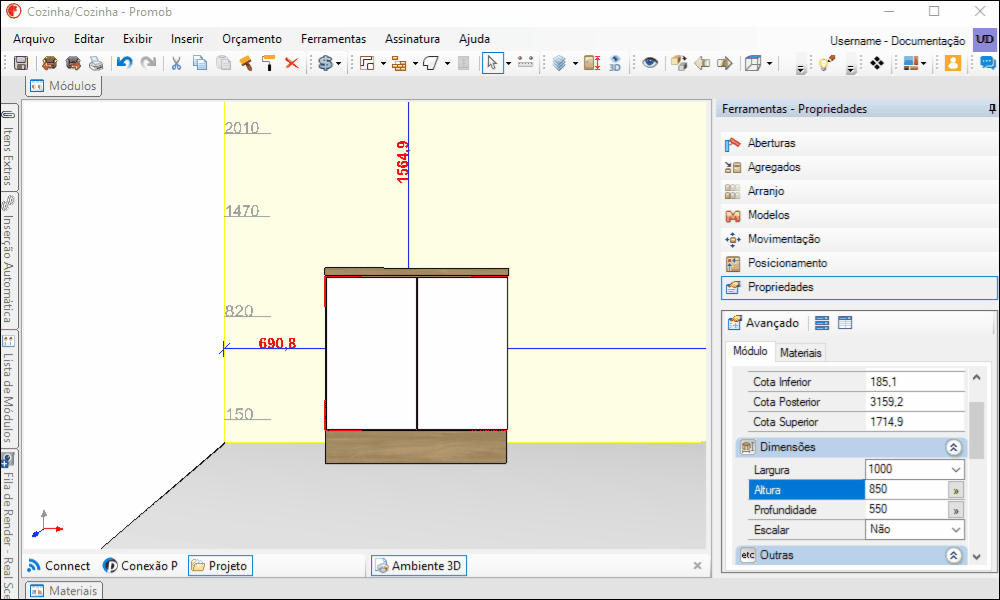This screenshot has width=1000, height=600.
Task: Open the dropdown arrow beside the layers icon
Action: 575,64
